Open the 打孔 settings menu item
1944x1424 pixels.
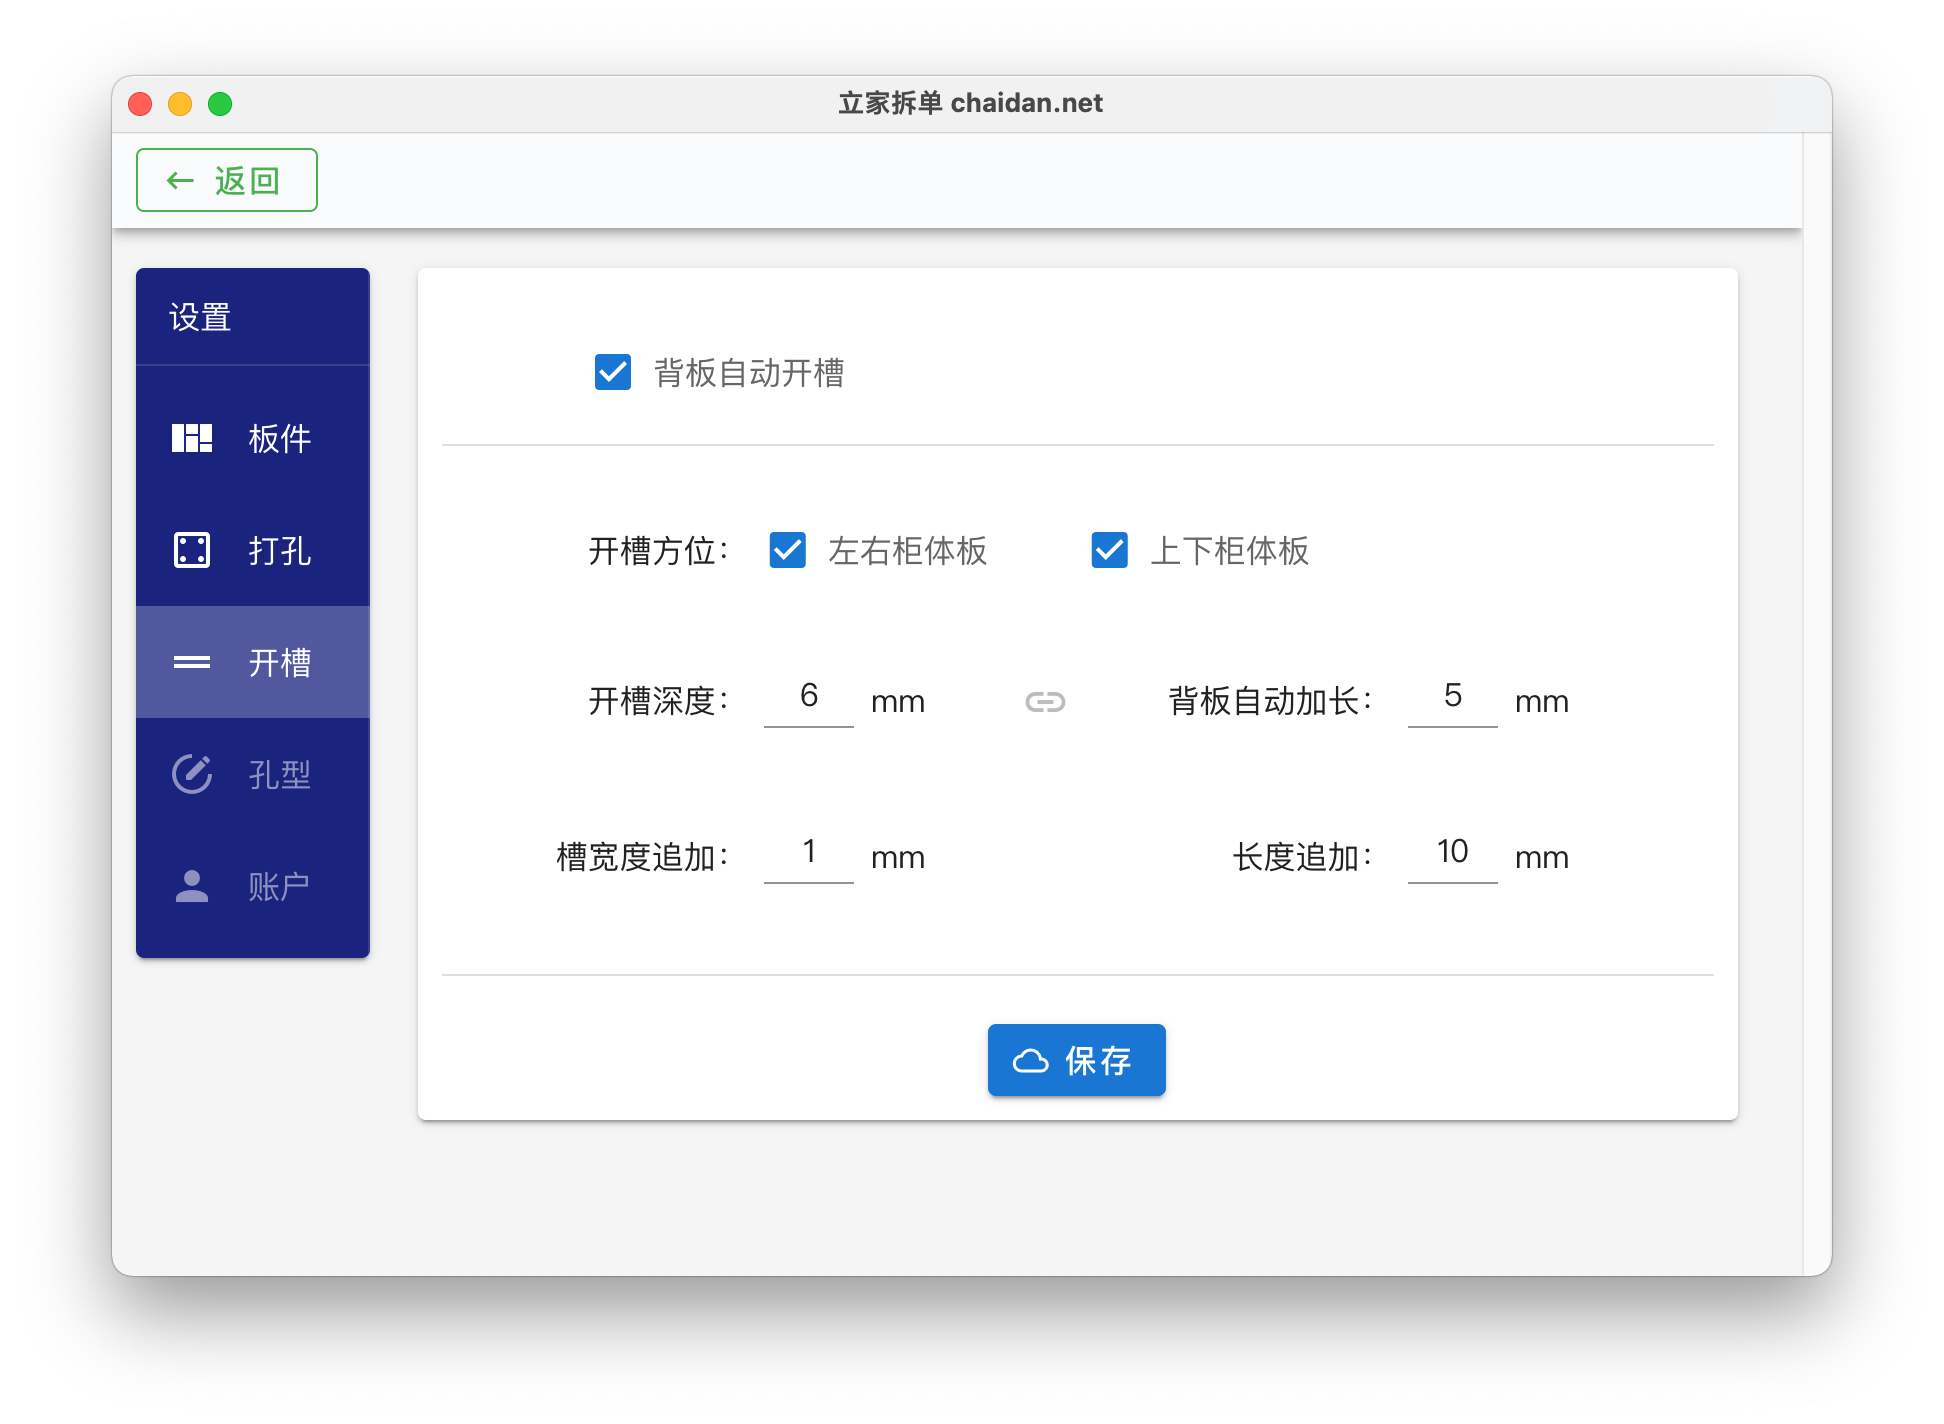[x=253, y=550]
